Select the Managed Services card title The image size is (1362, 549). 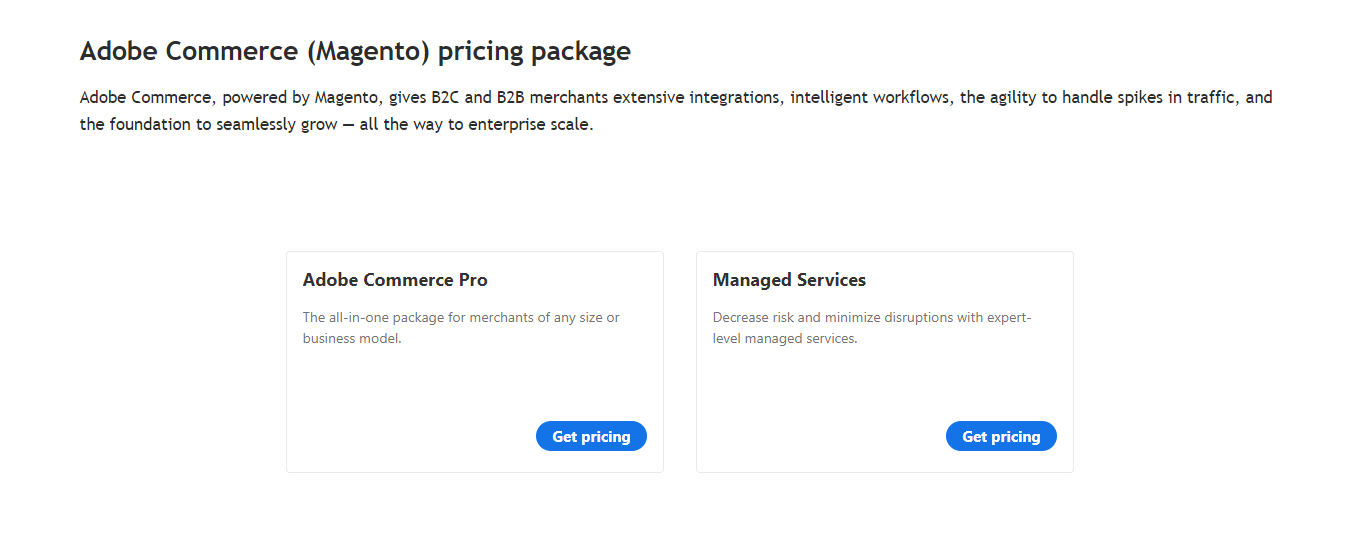(789, 280)
